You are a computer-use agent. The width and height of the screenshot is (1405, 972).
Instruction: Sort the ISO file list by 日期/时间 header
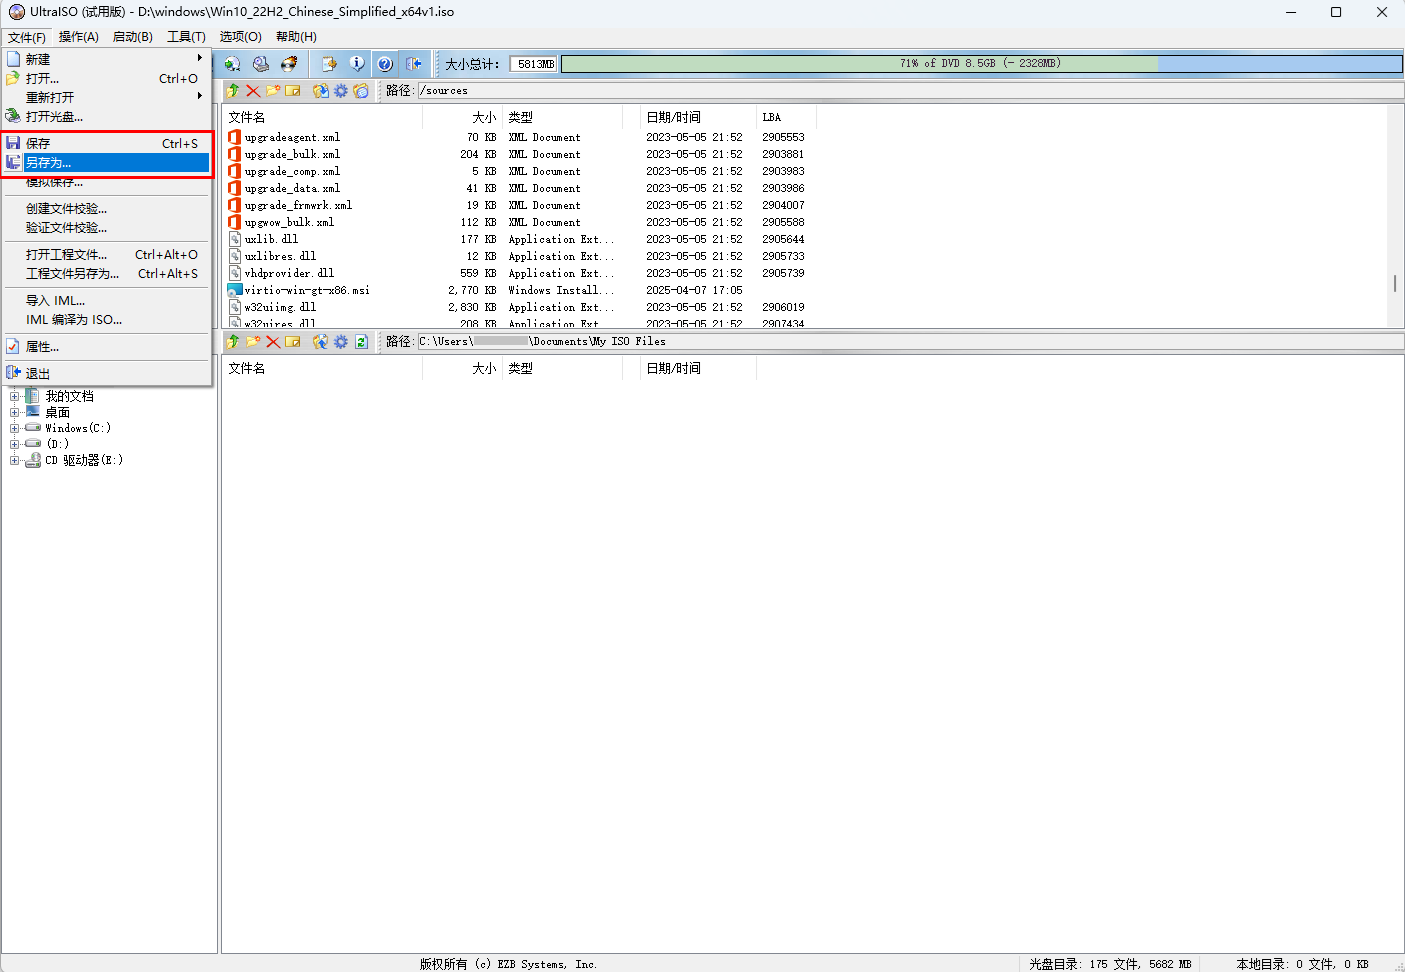[x=698, y=117]
